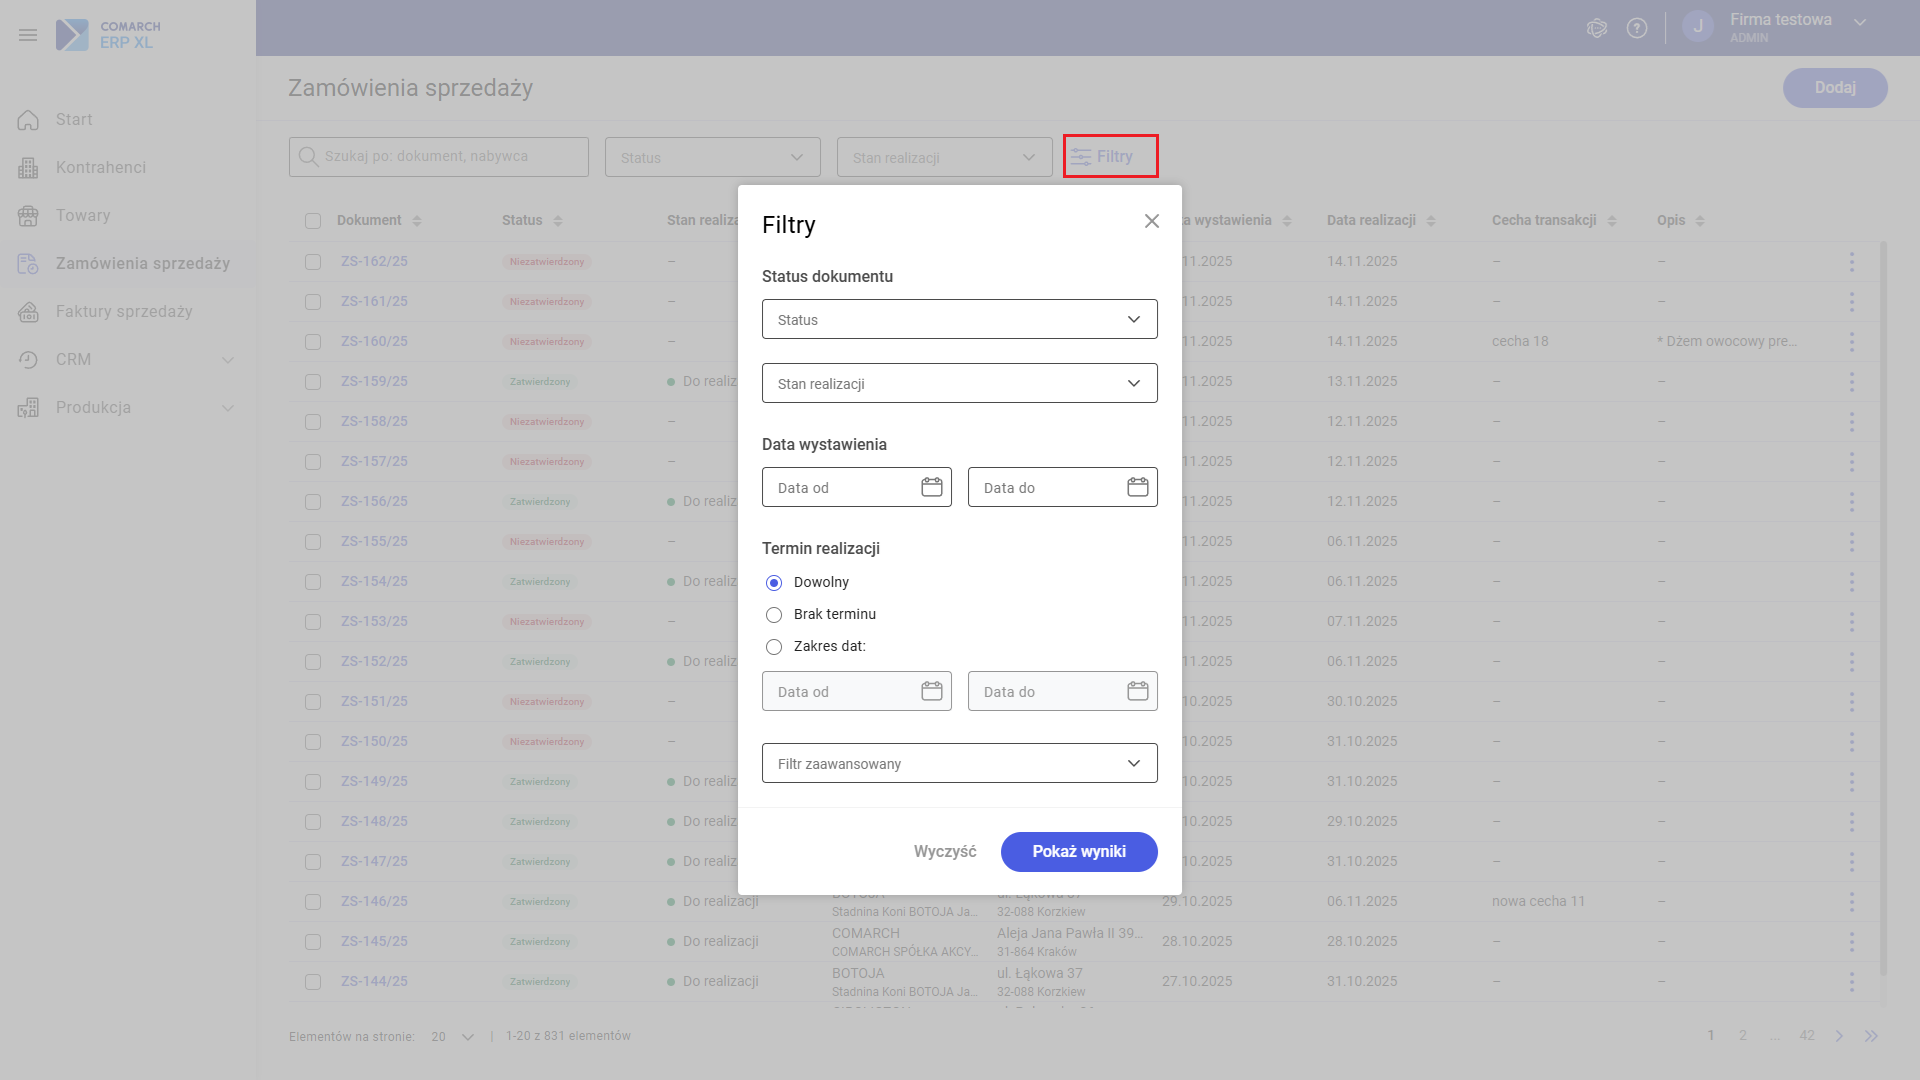Select the Dowolny radio option

tap(773, 583)
